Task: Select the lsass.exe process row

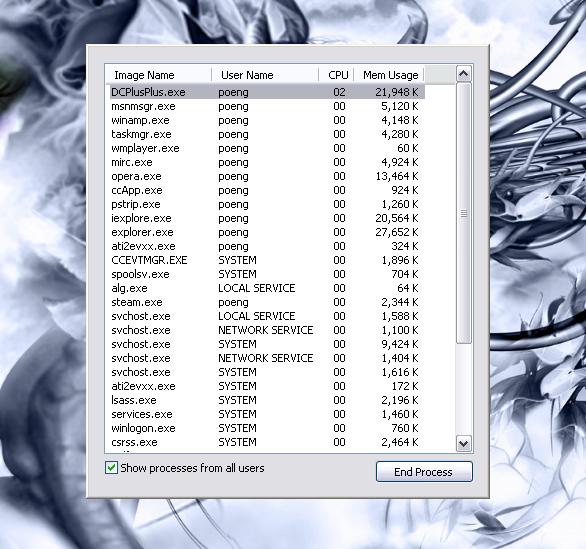Action: (x=267, y=400)
